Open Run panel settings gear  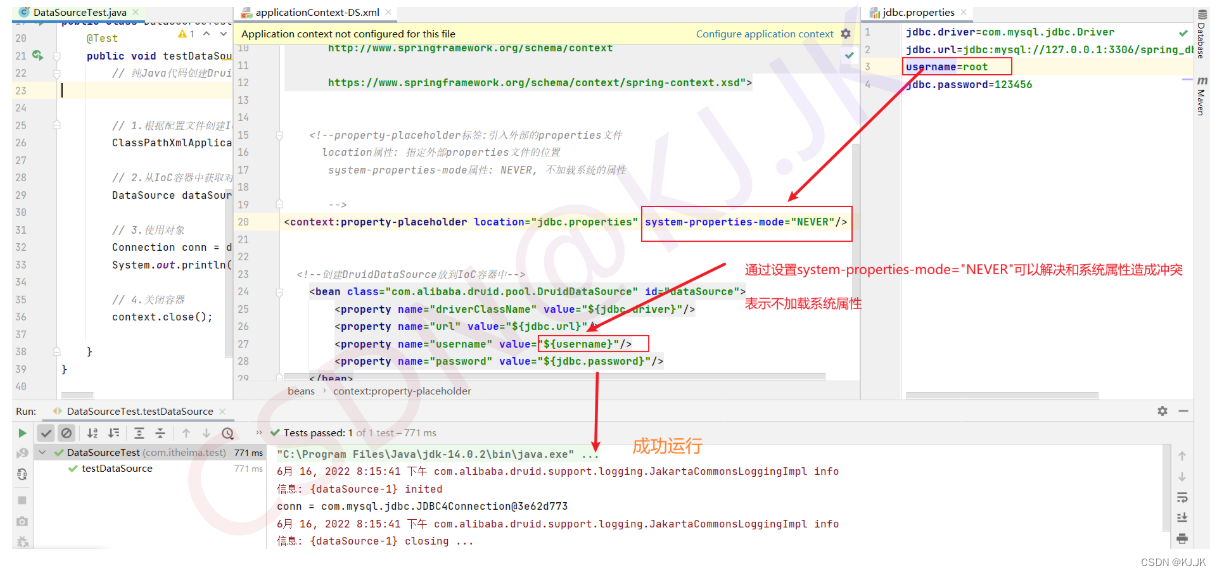click(1162, 411)
